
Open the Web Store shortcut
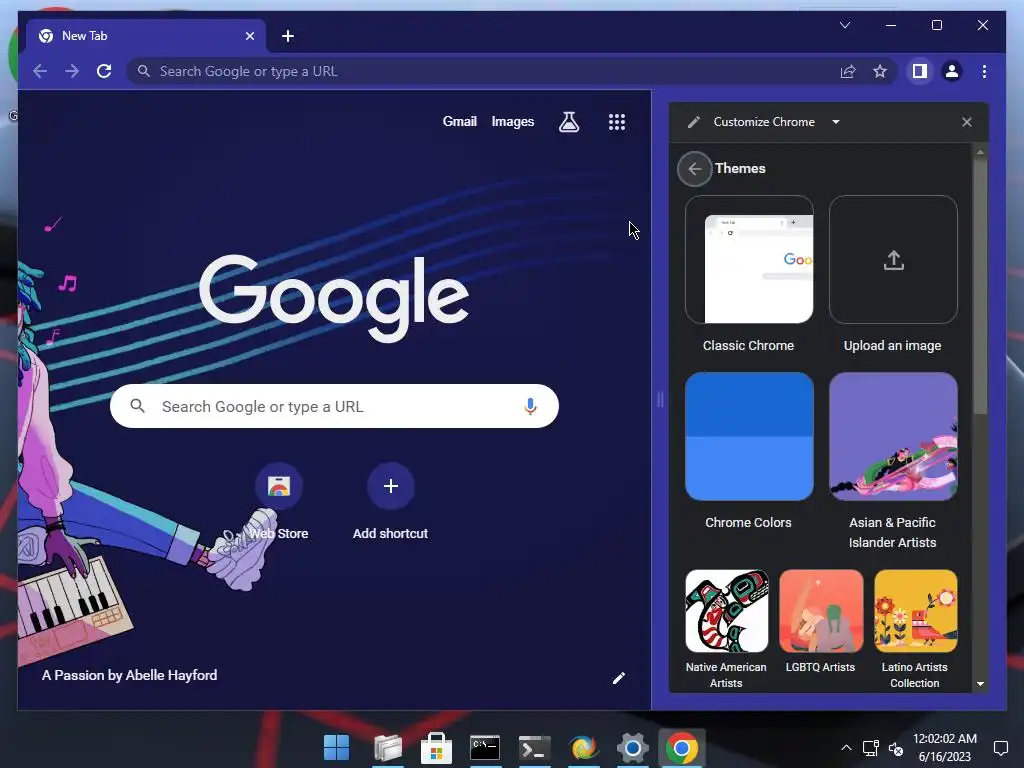279,502
